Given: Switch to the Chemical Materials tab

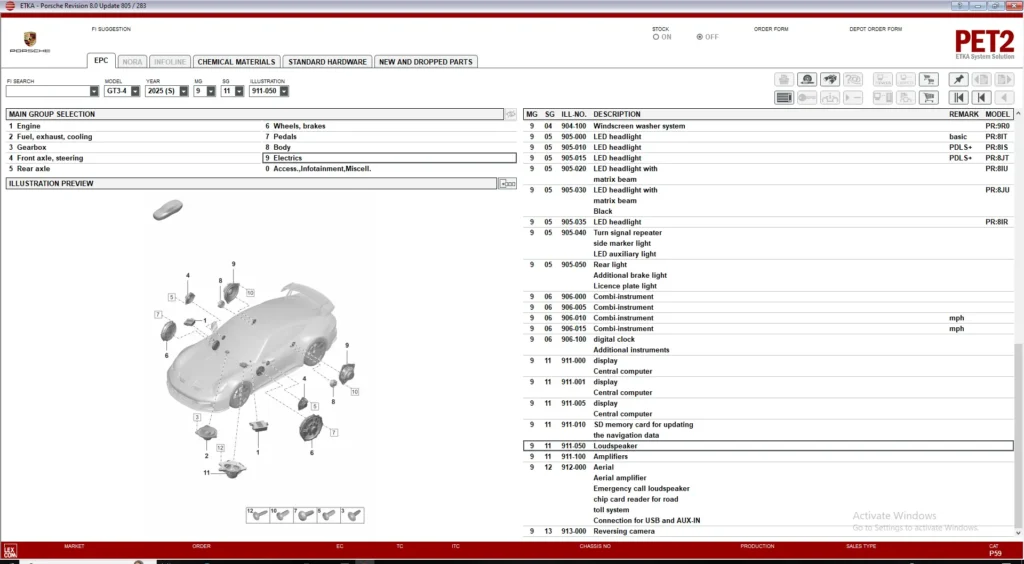Looking at the screenshot, I should click(x=236, y=62).
